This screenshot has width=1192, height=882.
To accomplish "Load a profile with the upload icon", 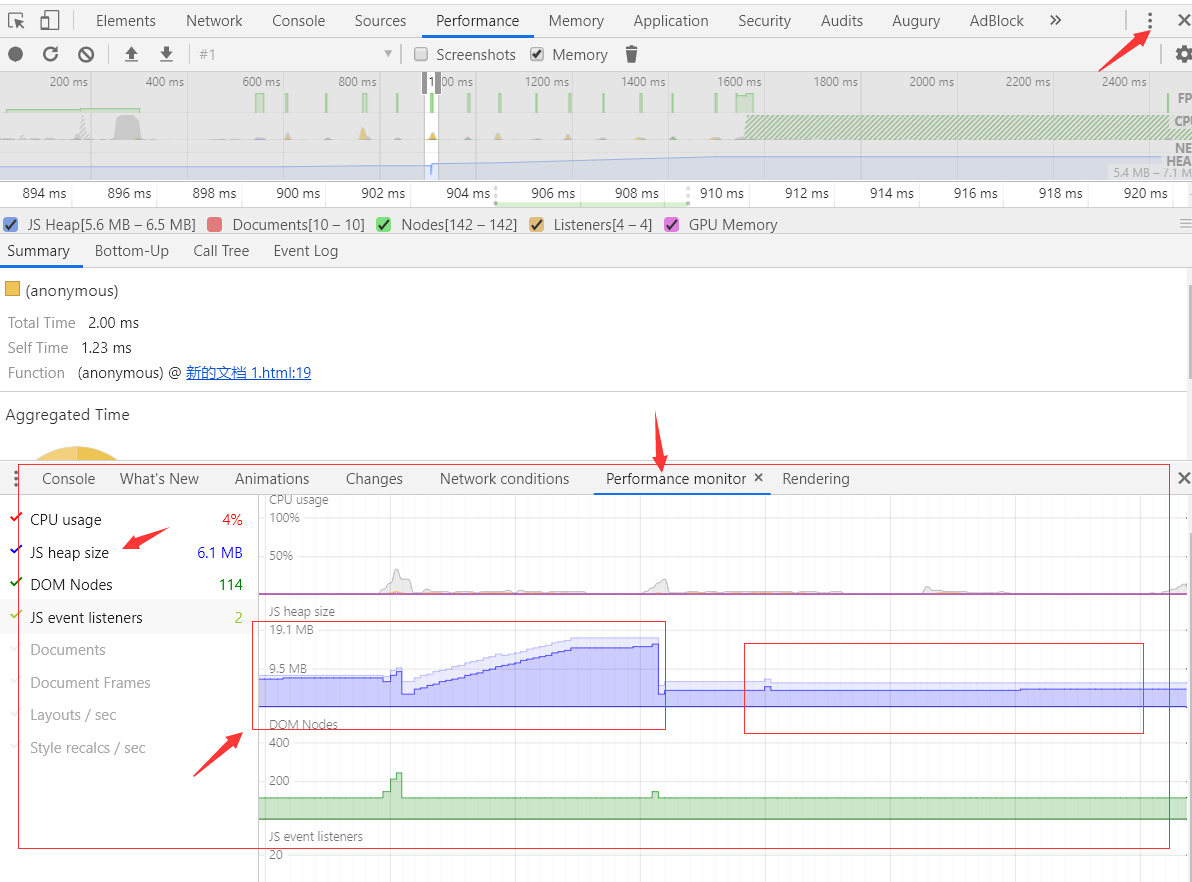I will 131,55.
